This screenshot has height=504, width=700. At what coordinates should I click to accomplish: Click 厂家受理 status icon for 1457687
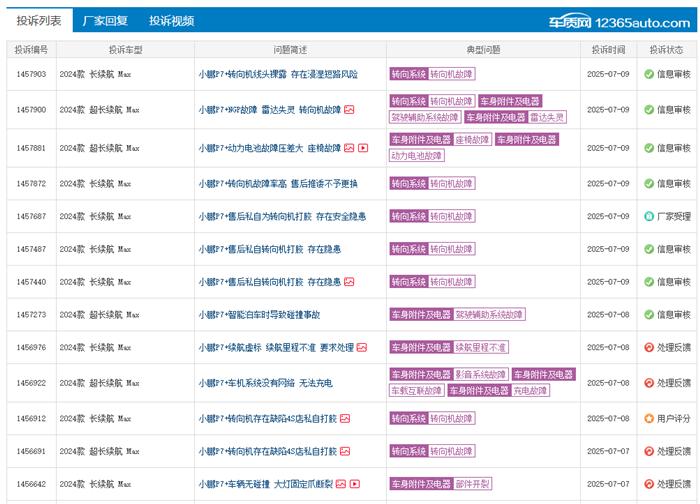[649, 216]
